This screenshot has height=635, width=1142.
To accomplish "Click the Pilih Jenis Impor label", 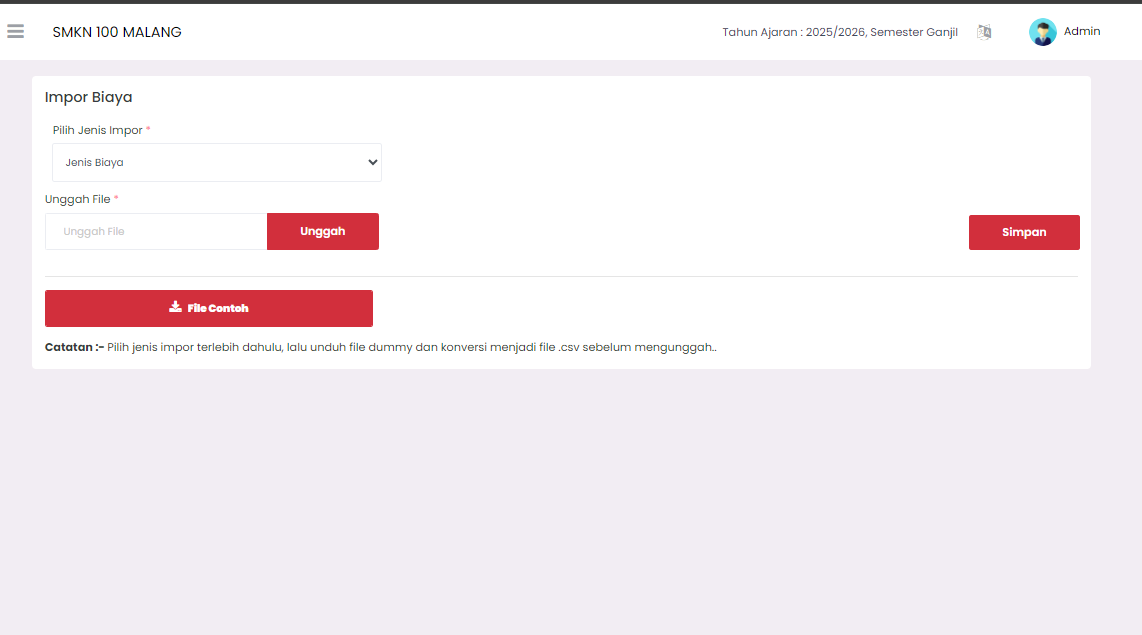I will [x=97, y=130].
